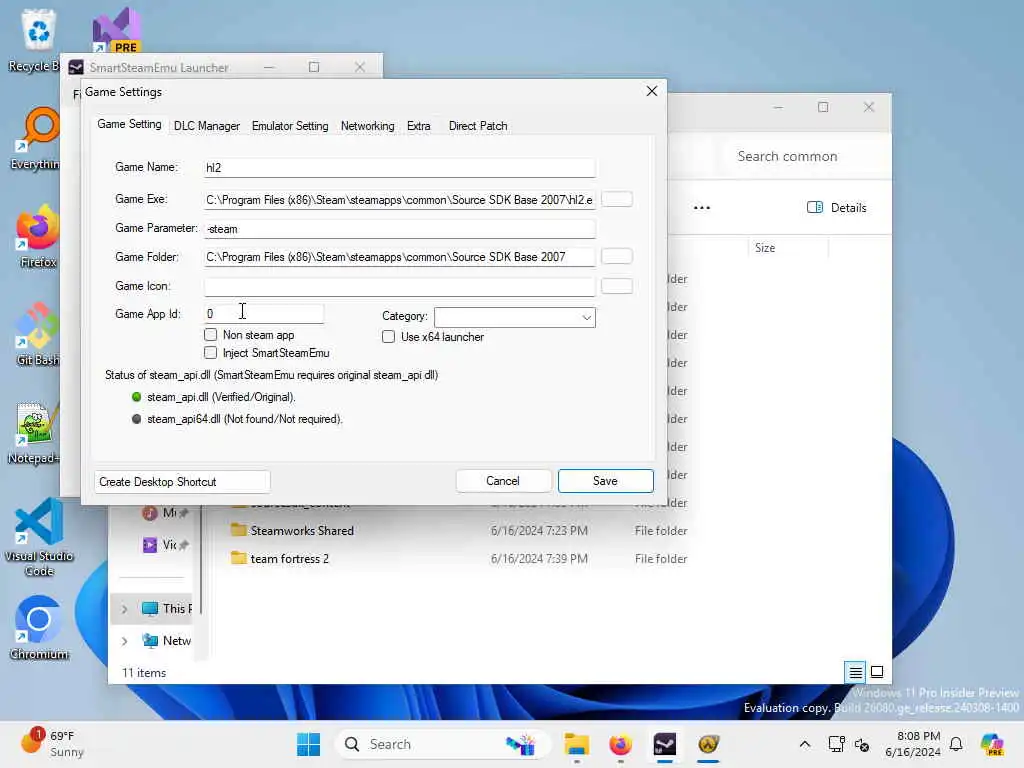Viewport: 1024px width, 768px height.
Task: Open the Chromium desktop shortcut
Action: pyautogui.click(x=39, y=628)
